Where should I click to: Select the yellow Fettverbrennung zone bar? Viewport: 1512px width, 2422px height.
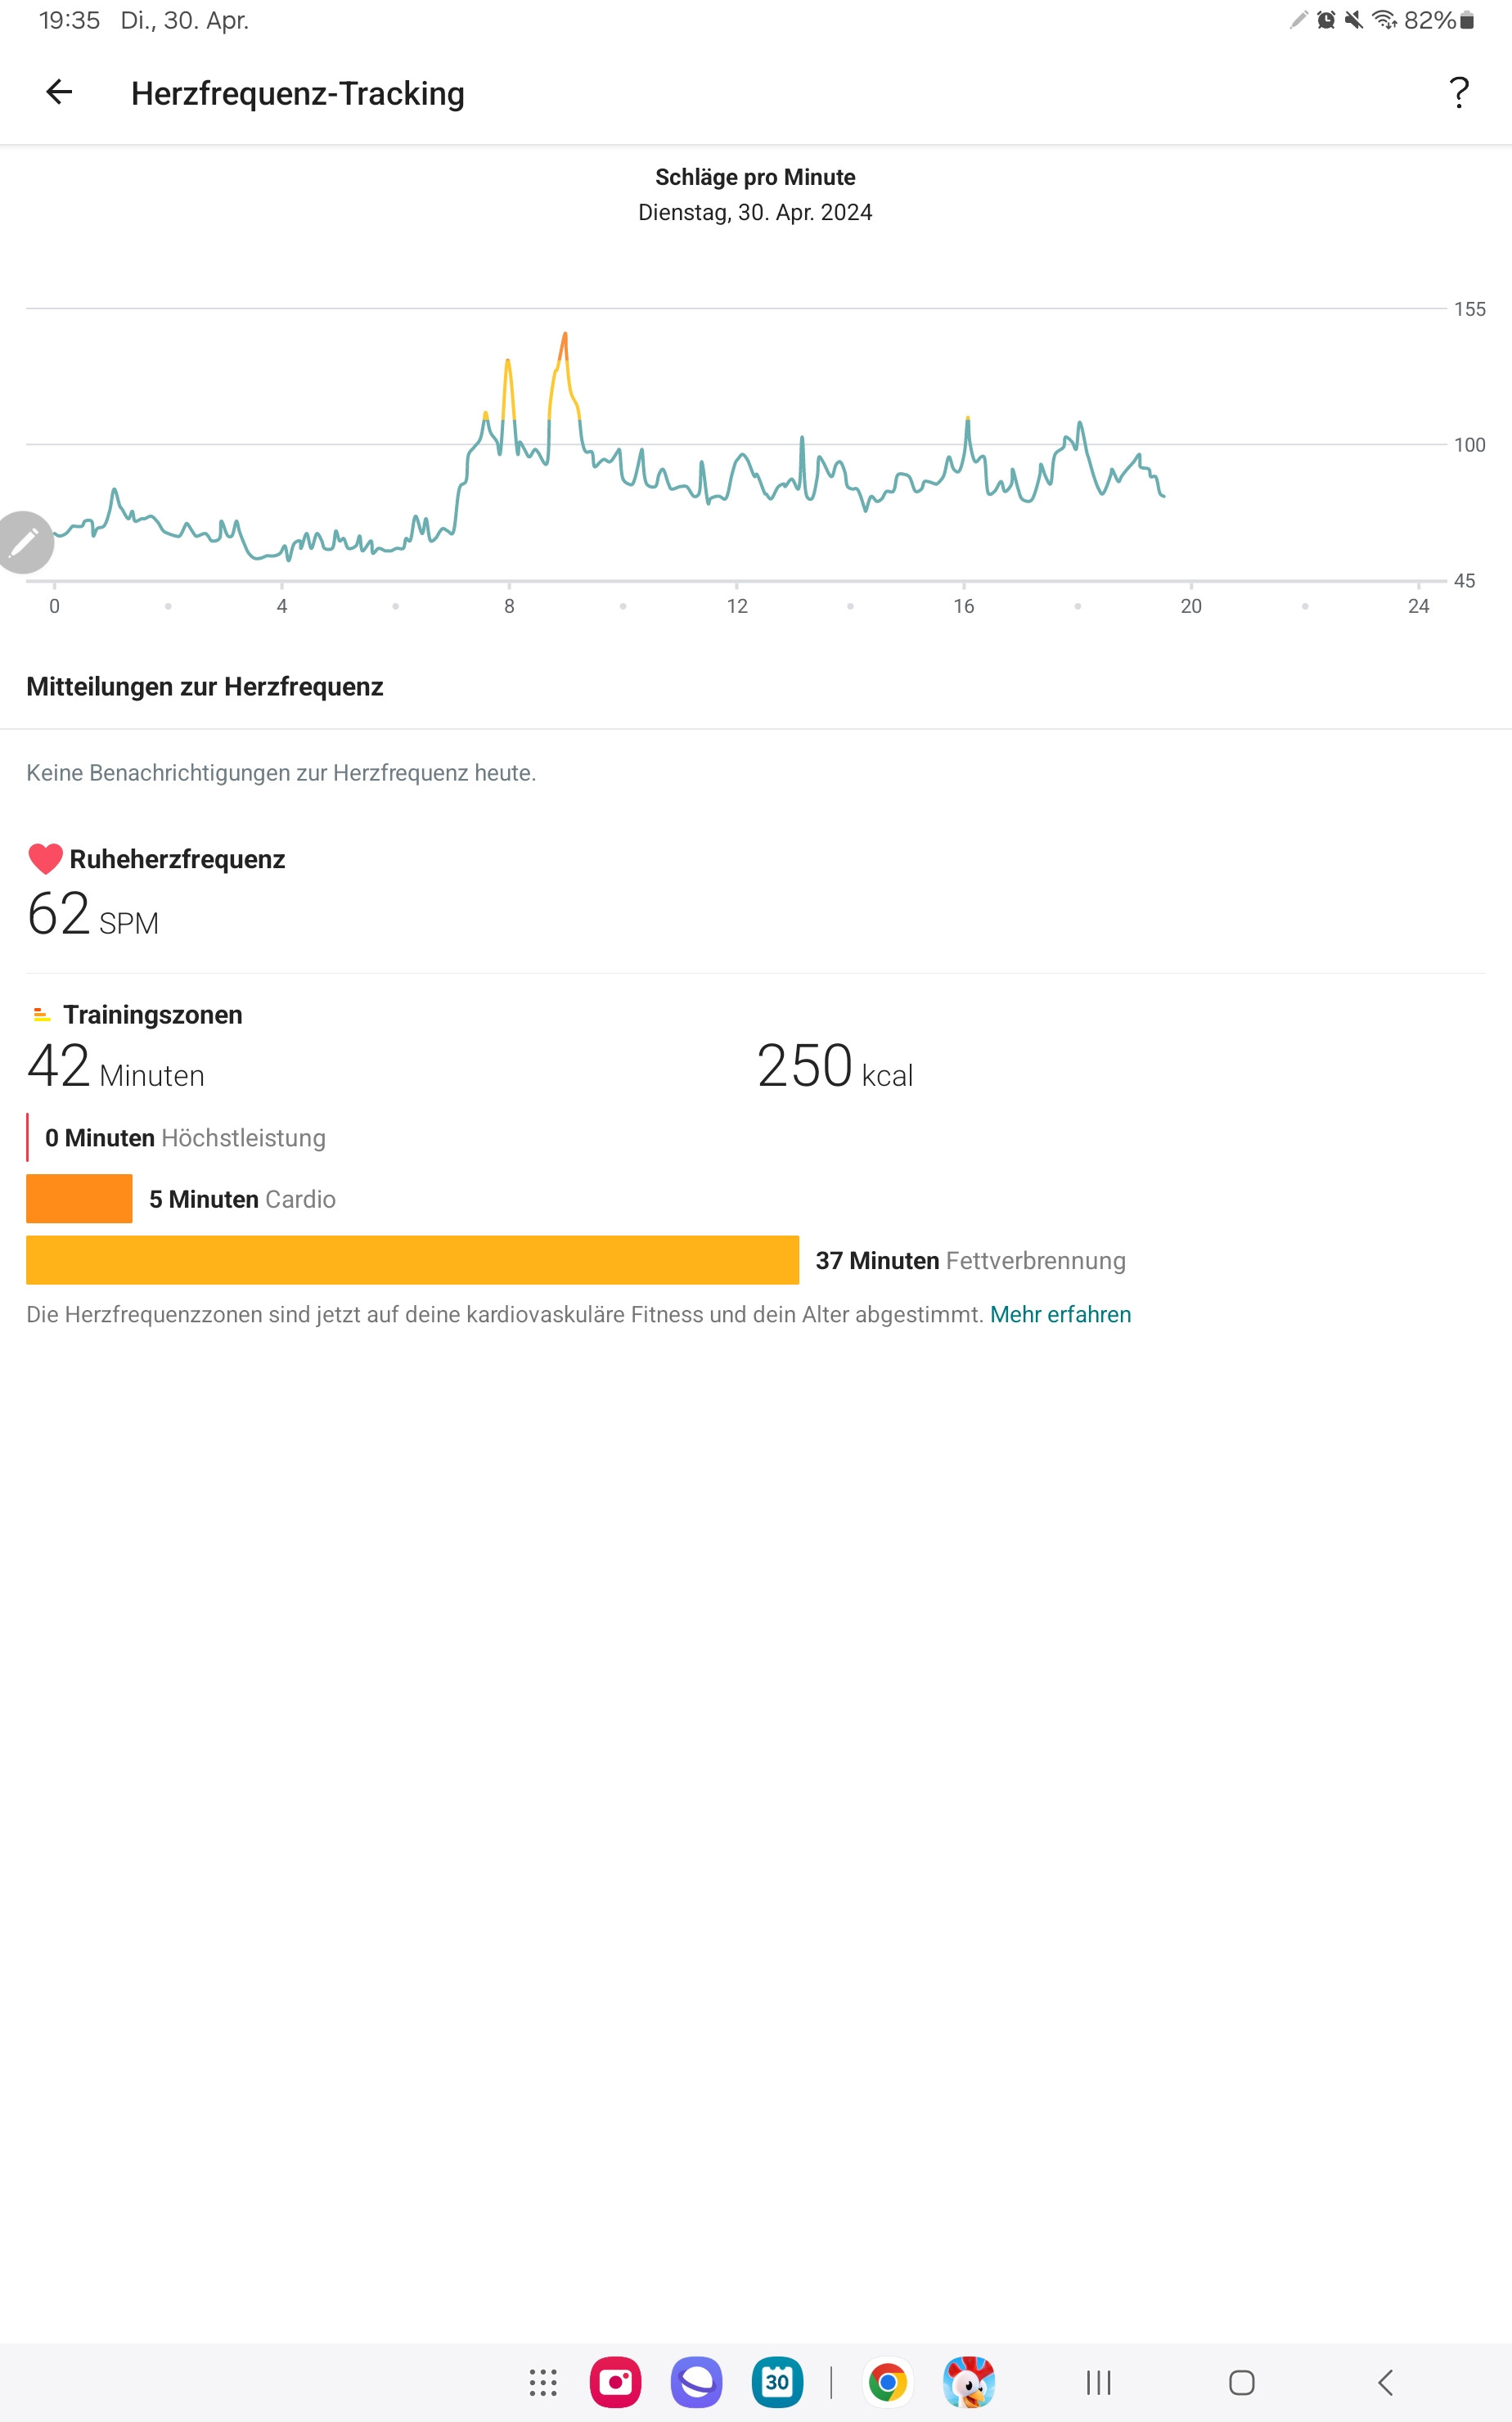click(x=412, y=1260)
